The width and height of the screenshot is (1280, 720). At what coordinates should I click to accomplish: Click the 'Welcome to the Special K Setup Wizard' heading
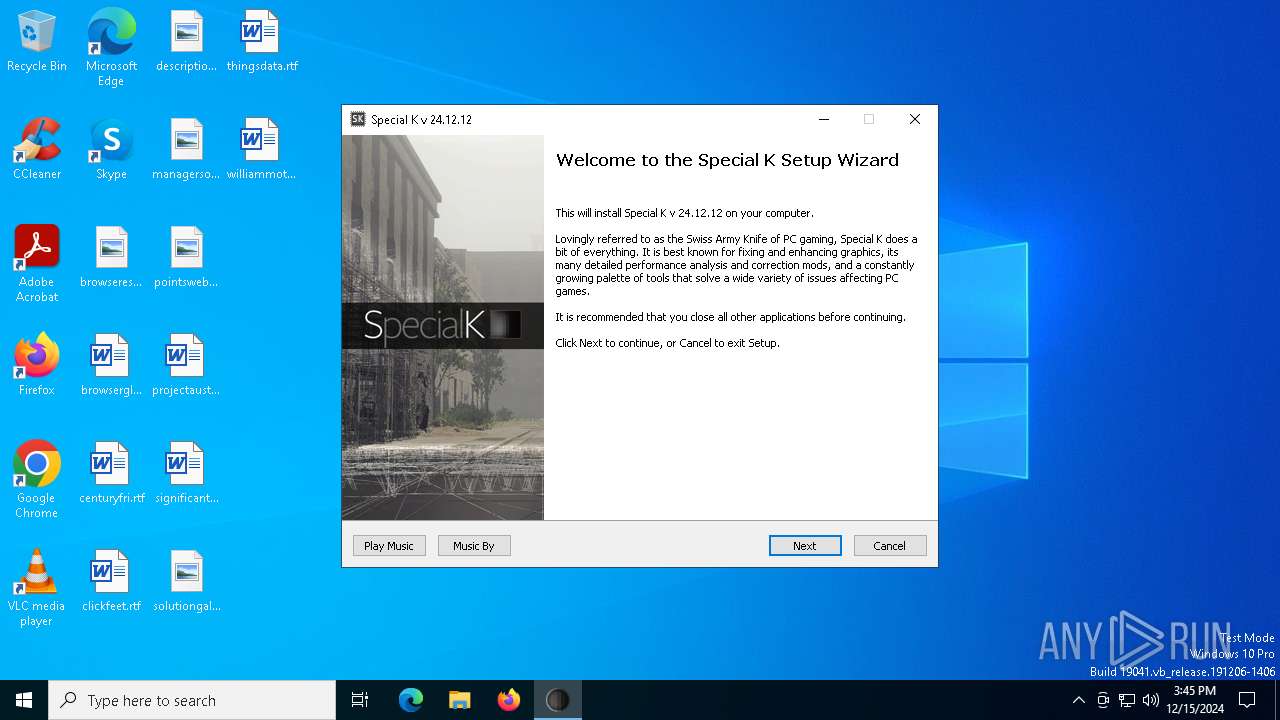(x=727, y=160)
